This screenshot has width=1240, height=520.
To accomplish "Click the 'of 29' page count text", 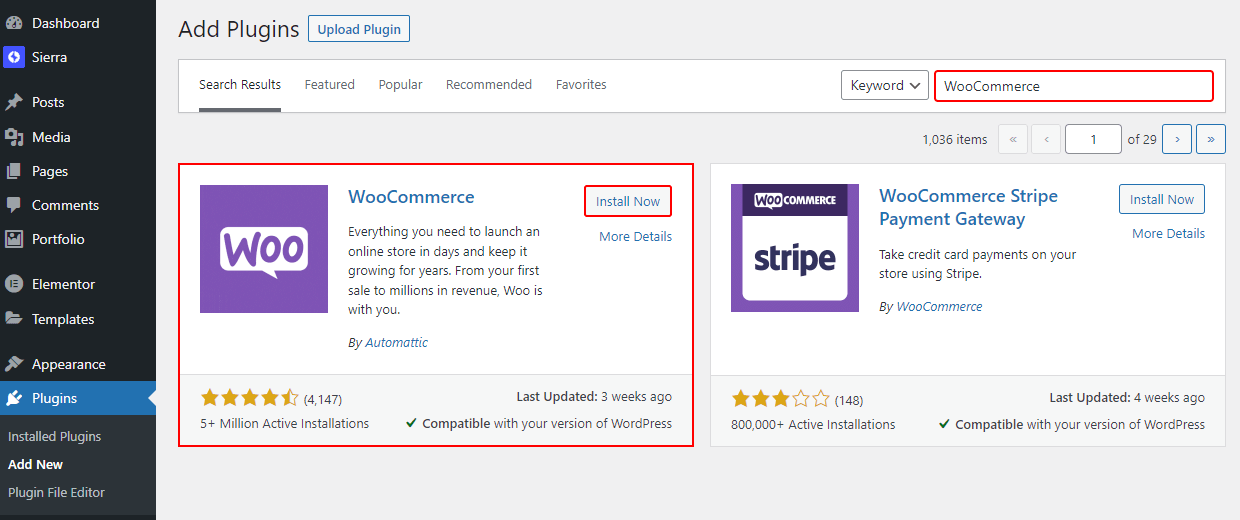I will pyautogui.click(x=1142, y=139).
